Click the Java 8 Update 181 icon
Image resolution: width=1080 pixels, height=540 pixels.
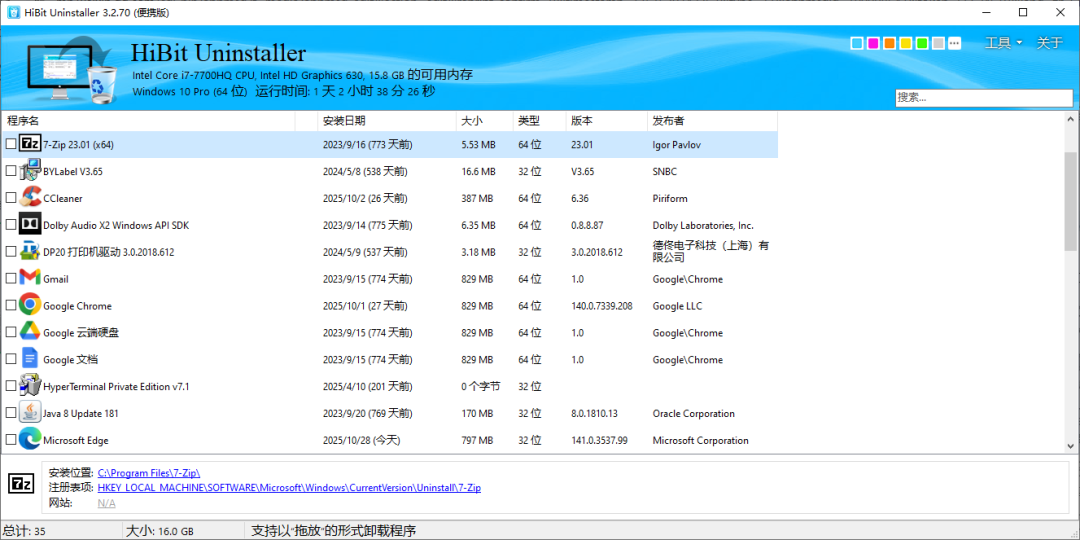pyautogui.click(x=30, y=413)
